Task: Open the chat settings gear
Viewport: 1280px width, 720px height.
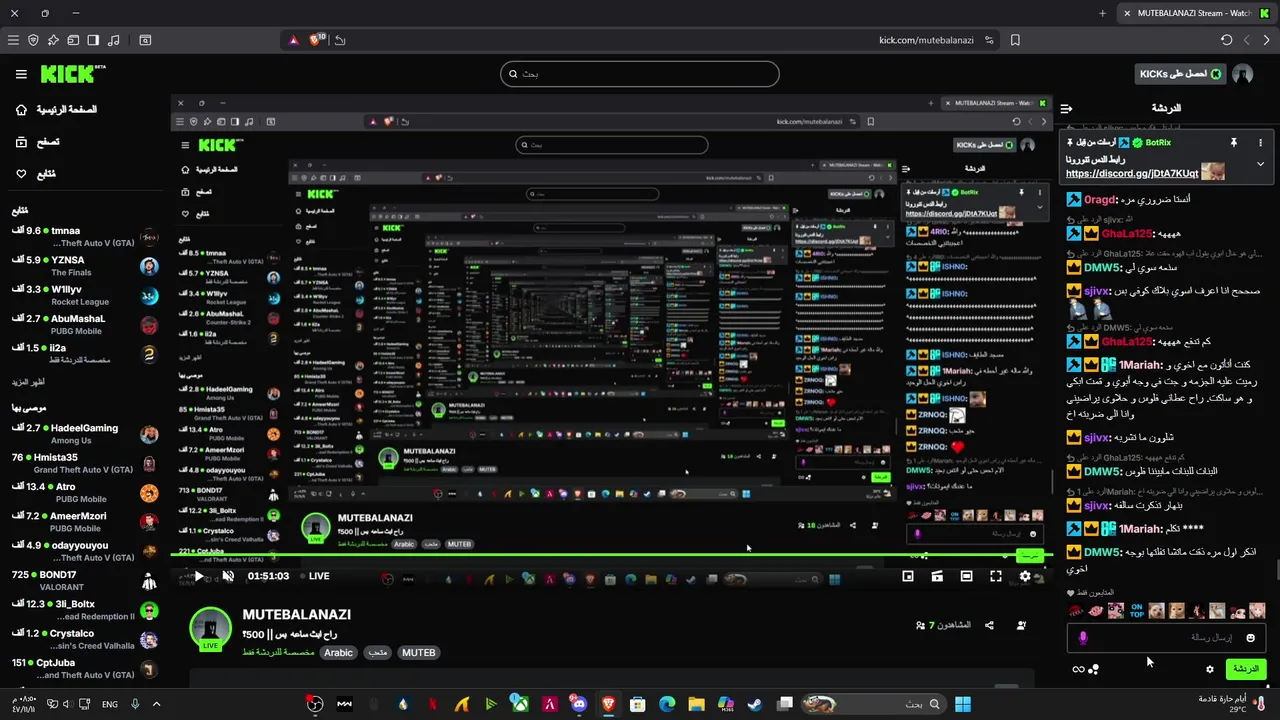Action: coord(1210,670)
